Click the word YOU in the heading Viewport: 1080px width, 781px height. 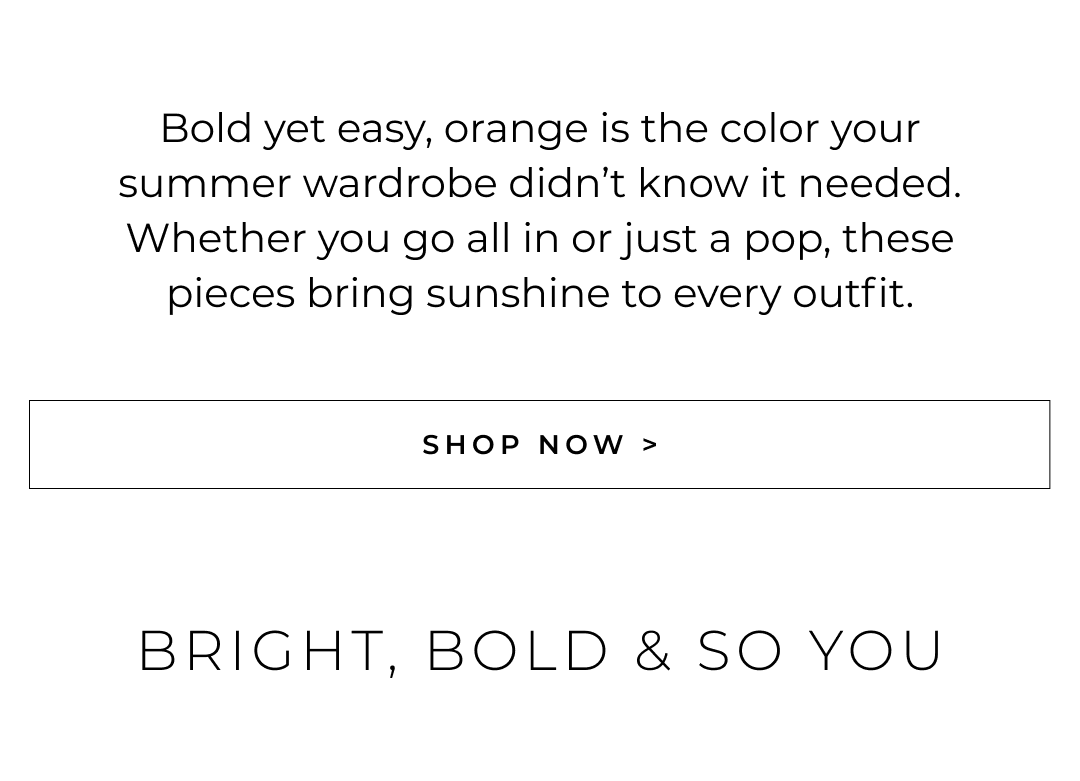click(876, 651)
